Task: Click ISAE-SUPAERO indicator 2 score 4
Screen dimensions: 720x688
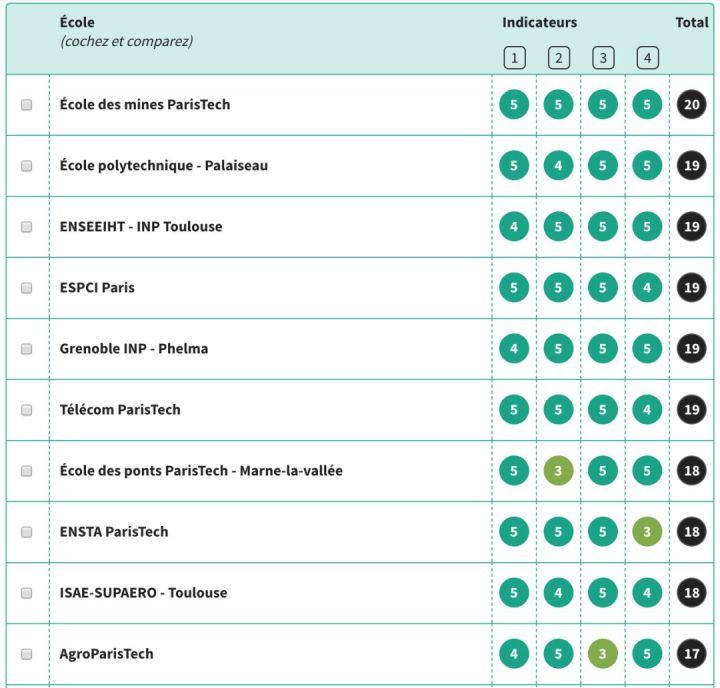Action: (558, 593)
